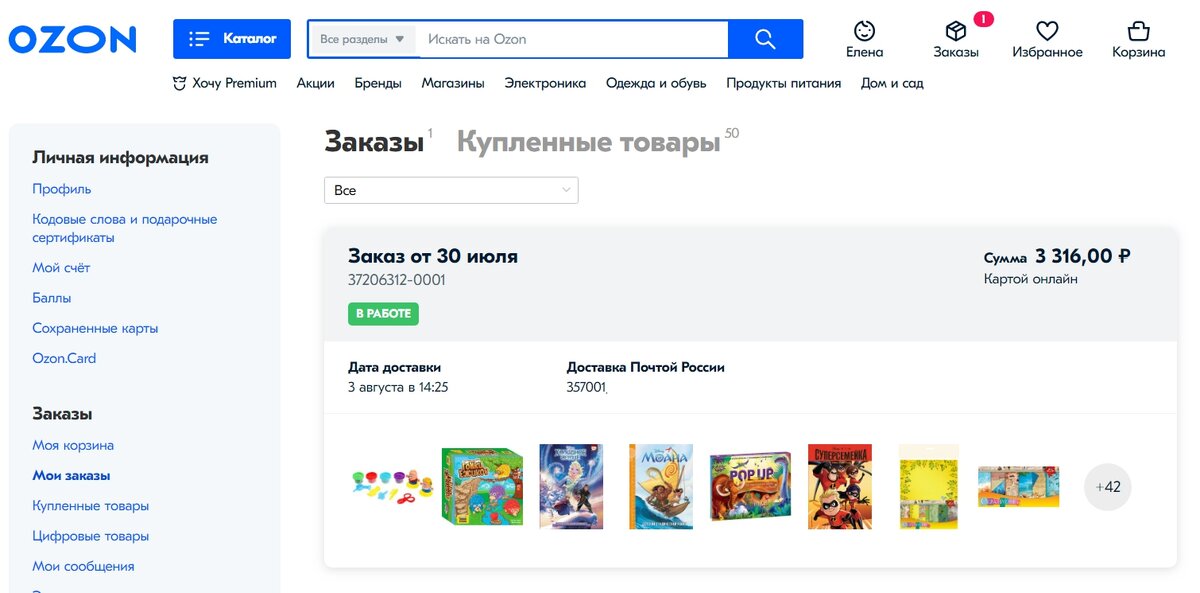This screenshot has height=593, width=1200.
Task: Click Хочу Premium link with crown icon
Action: pyautogui.click(x=225, y=83)
